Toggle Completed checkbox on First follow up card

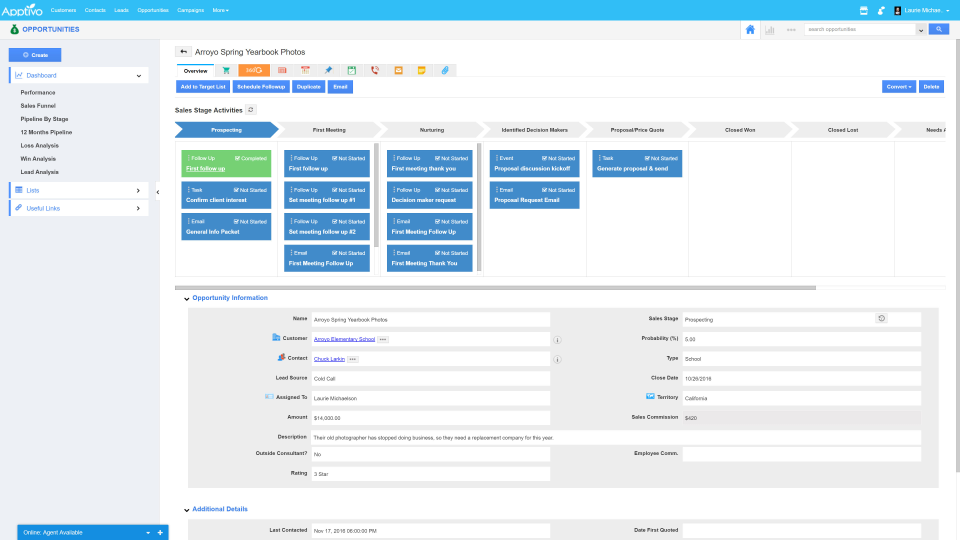pos(237,158)
